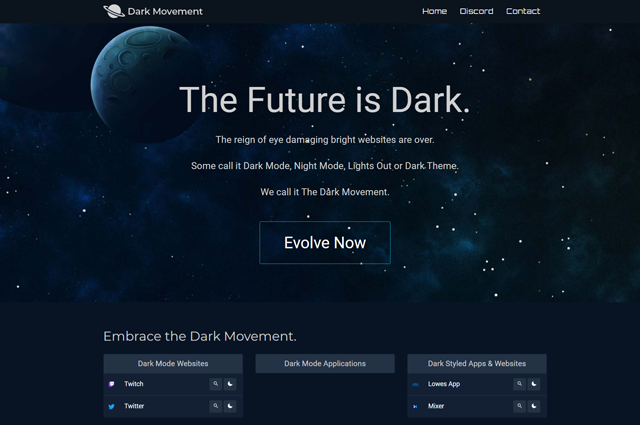This screenshot has width=640, height=425.
Task: Click the search icon for Twitch
Action: click(x=216, y=384)
